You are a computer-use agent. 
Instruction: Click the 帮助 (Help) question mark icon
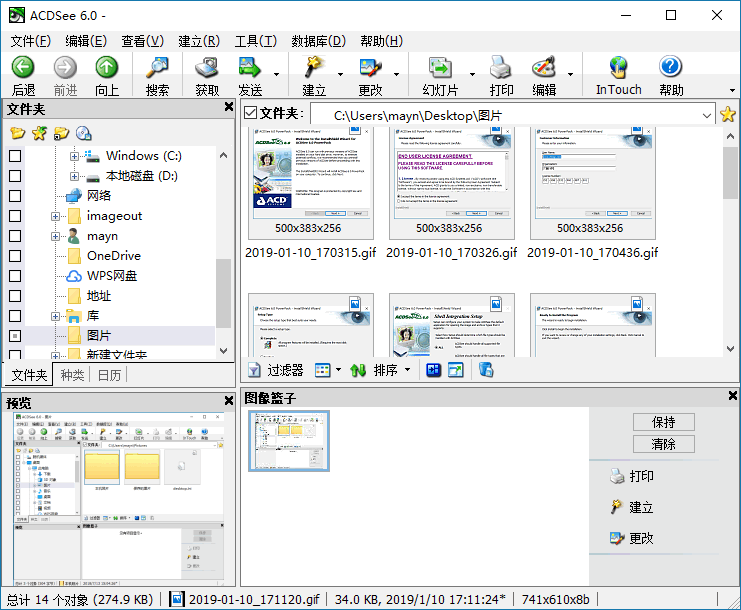[x=671, y=68]
